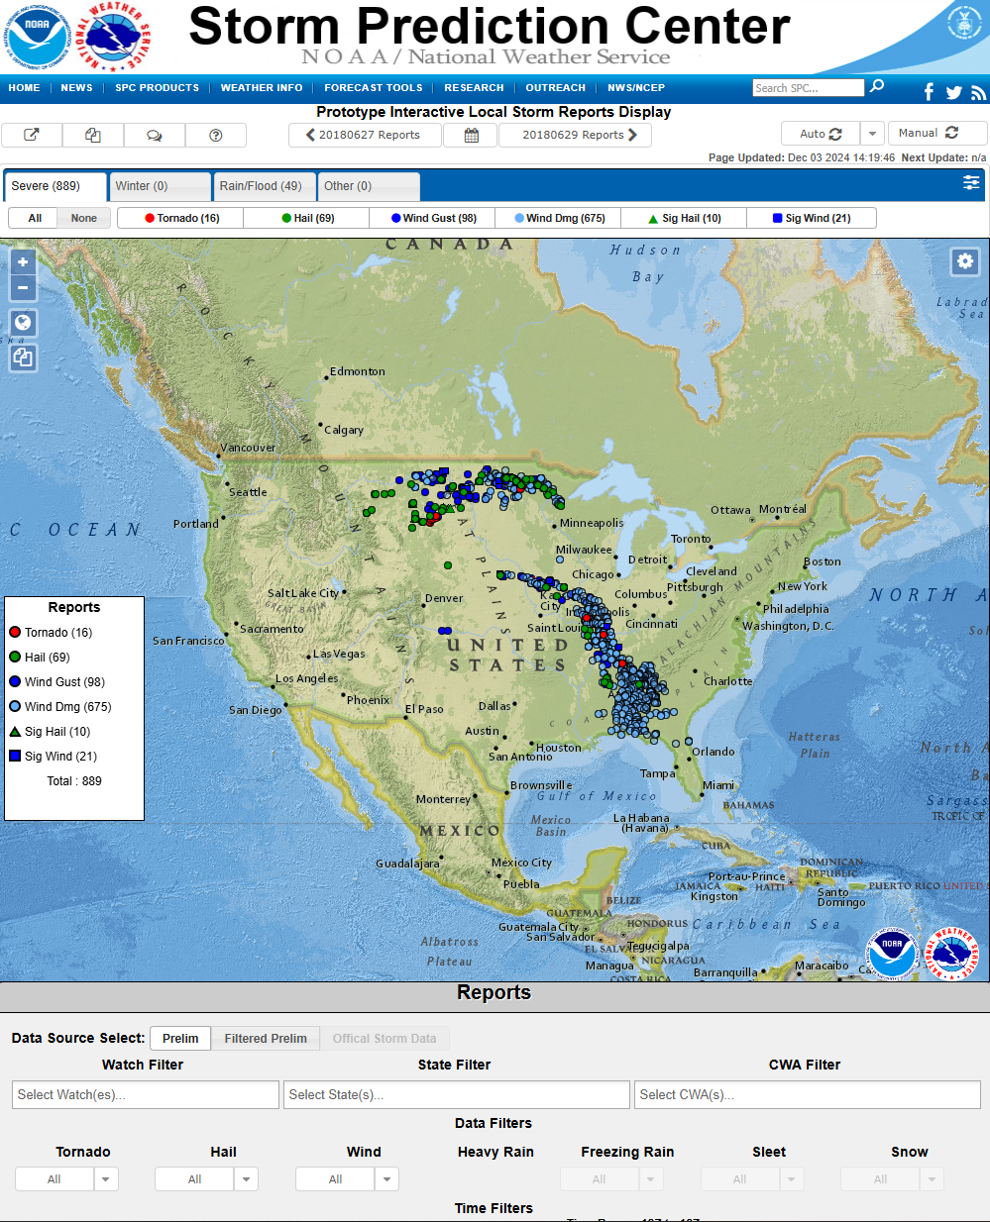Click the copy pages toolbar icon

pyautogui.click(x=93, y=135)
